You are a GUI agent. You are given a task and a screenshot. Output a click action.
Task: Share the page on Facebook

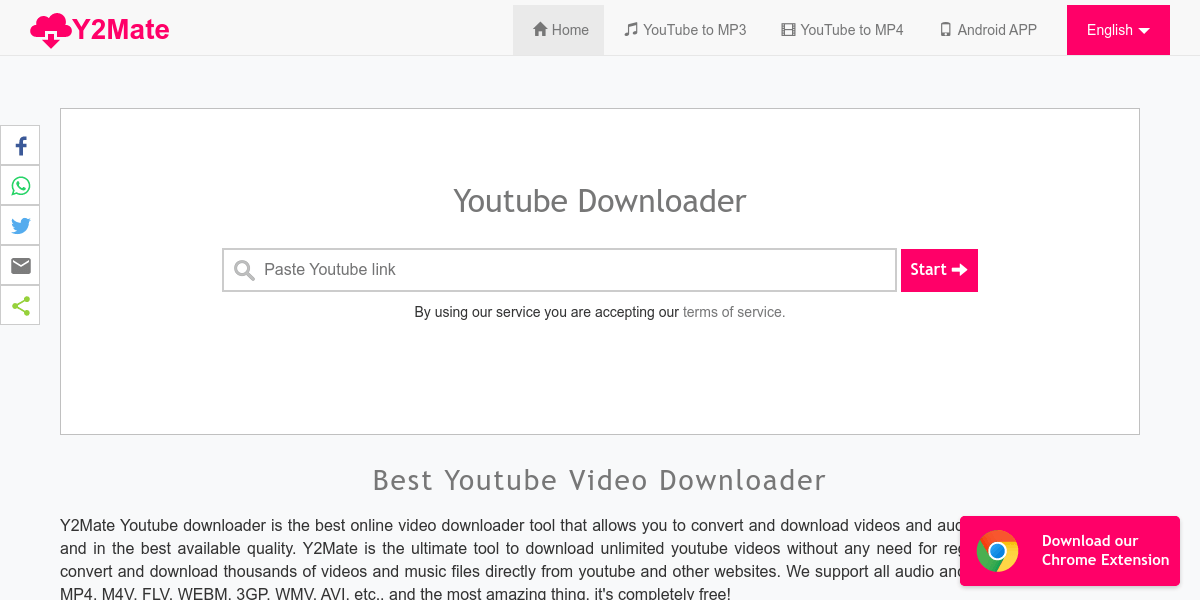click(x=20, y=146)
